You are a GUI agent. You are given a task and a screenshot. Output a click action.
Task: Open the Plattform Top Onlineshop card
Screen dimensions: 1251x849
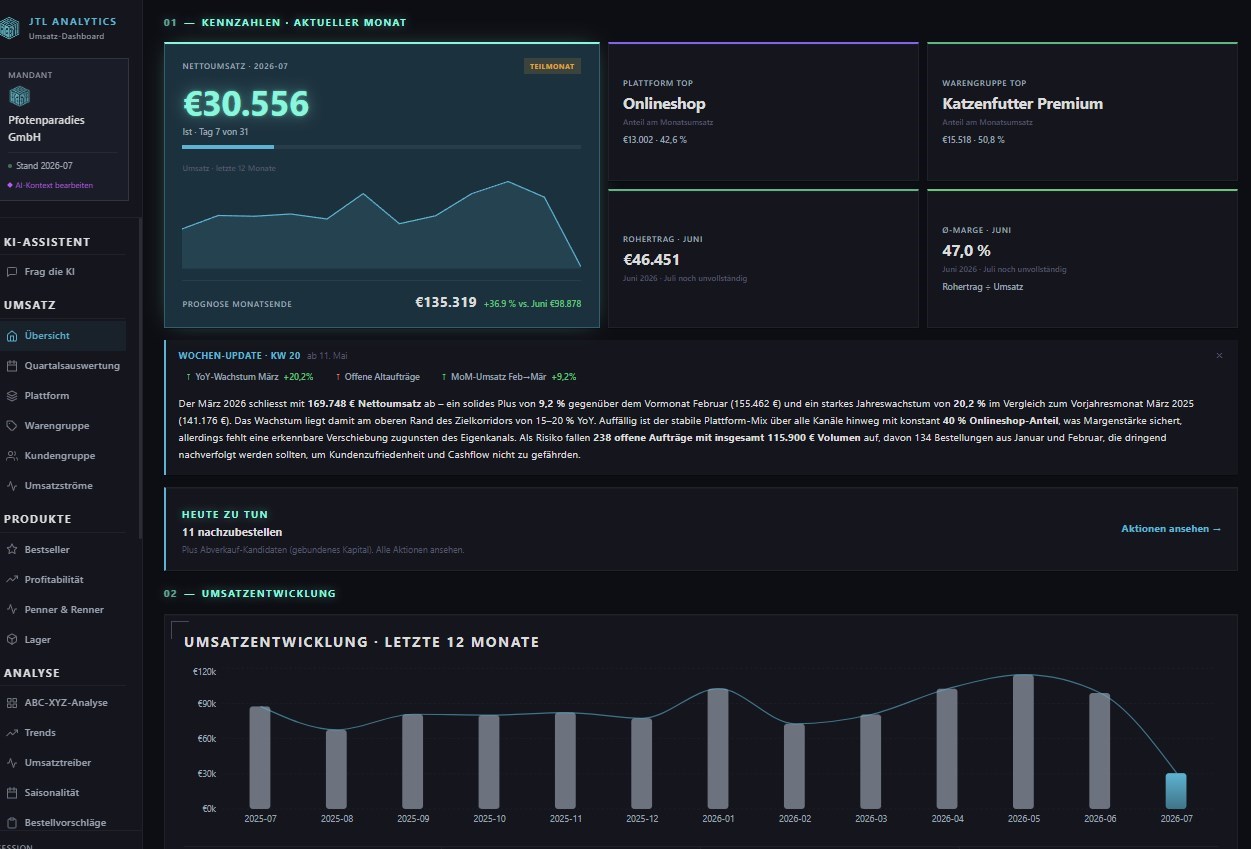pyautogui.click(x=763, y=111)
